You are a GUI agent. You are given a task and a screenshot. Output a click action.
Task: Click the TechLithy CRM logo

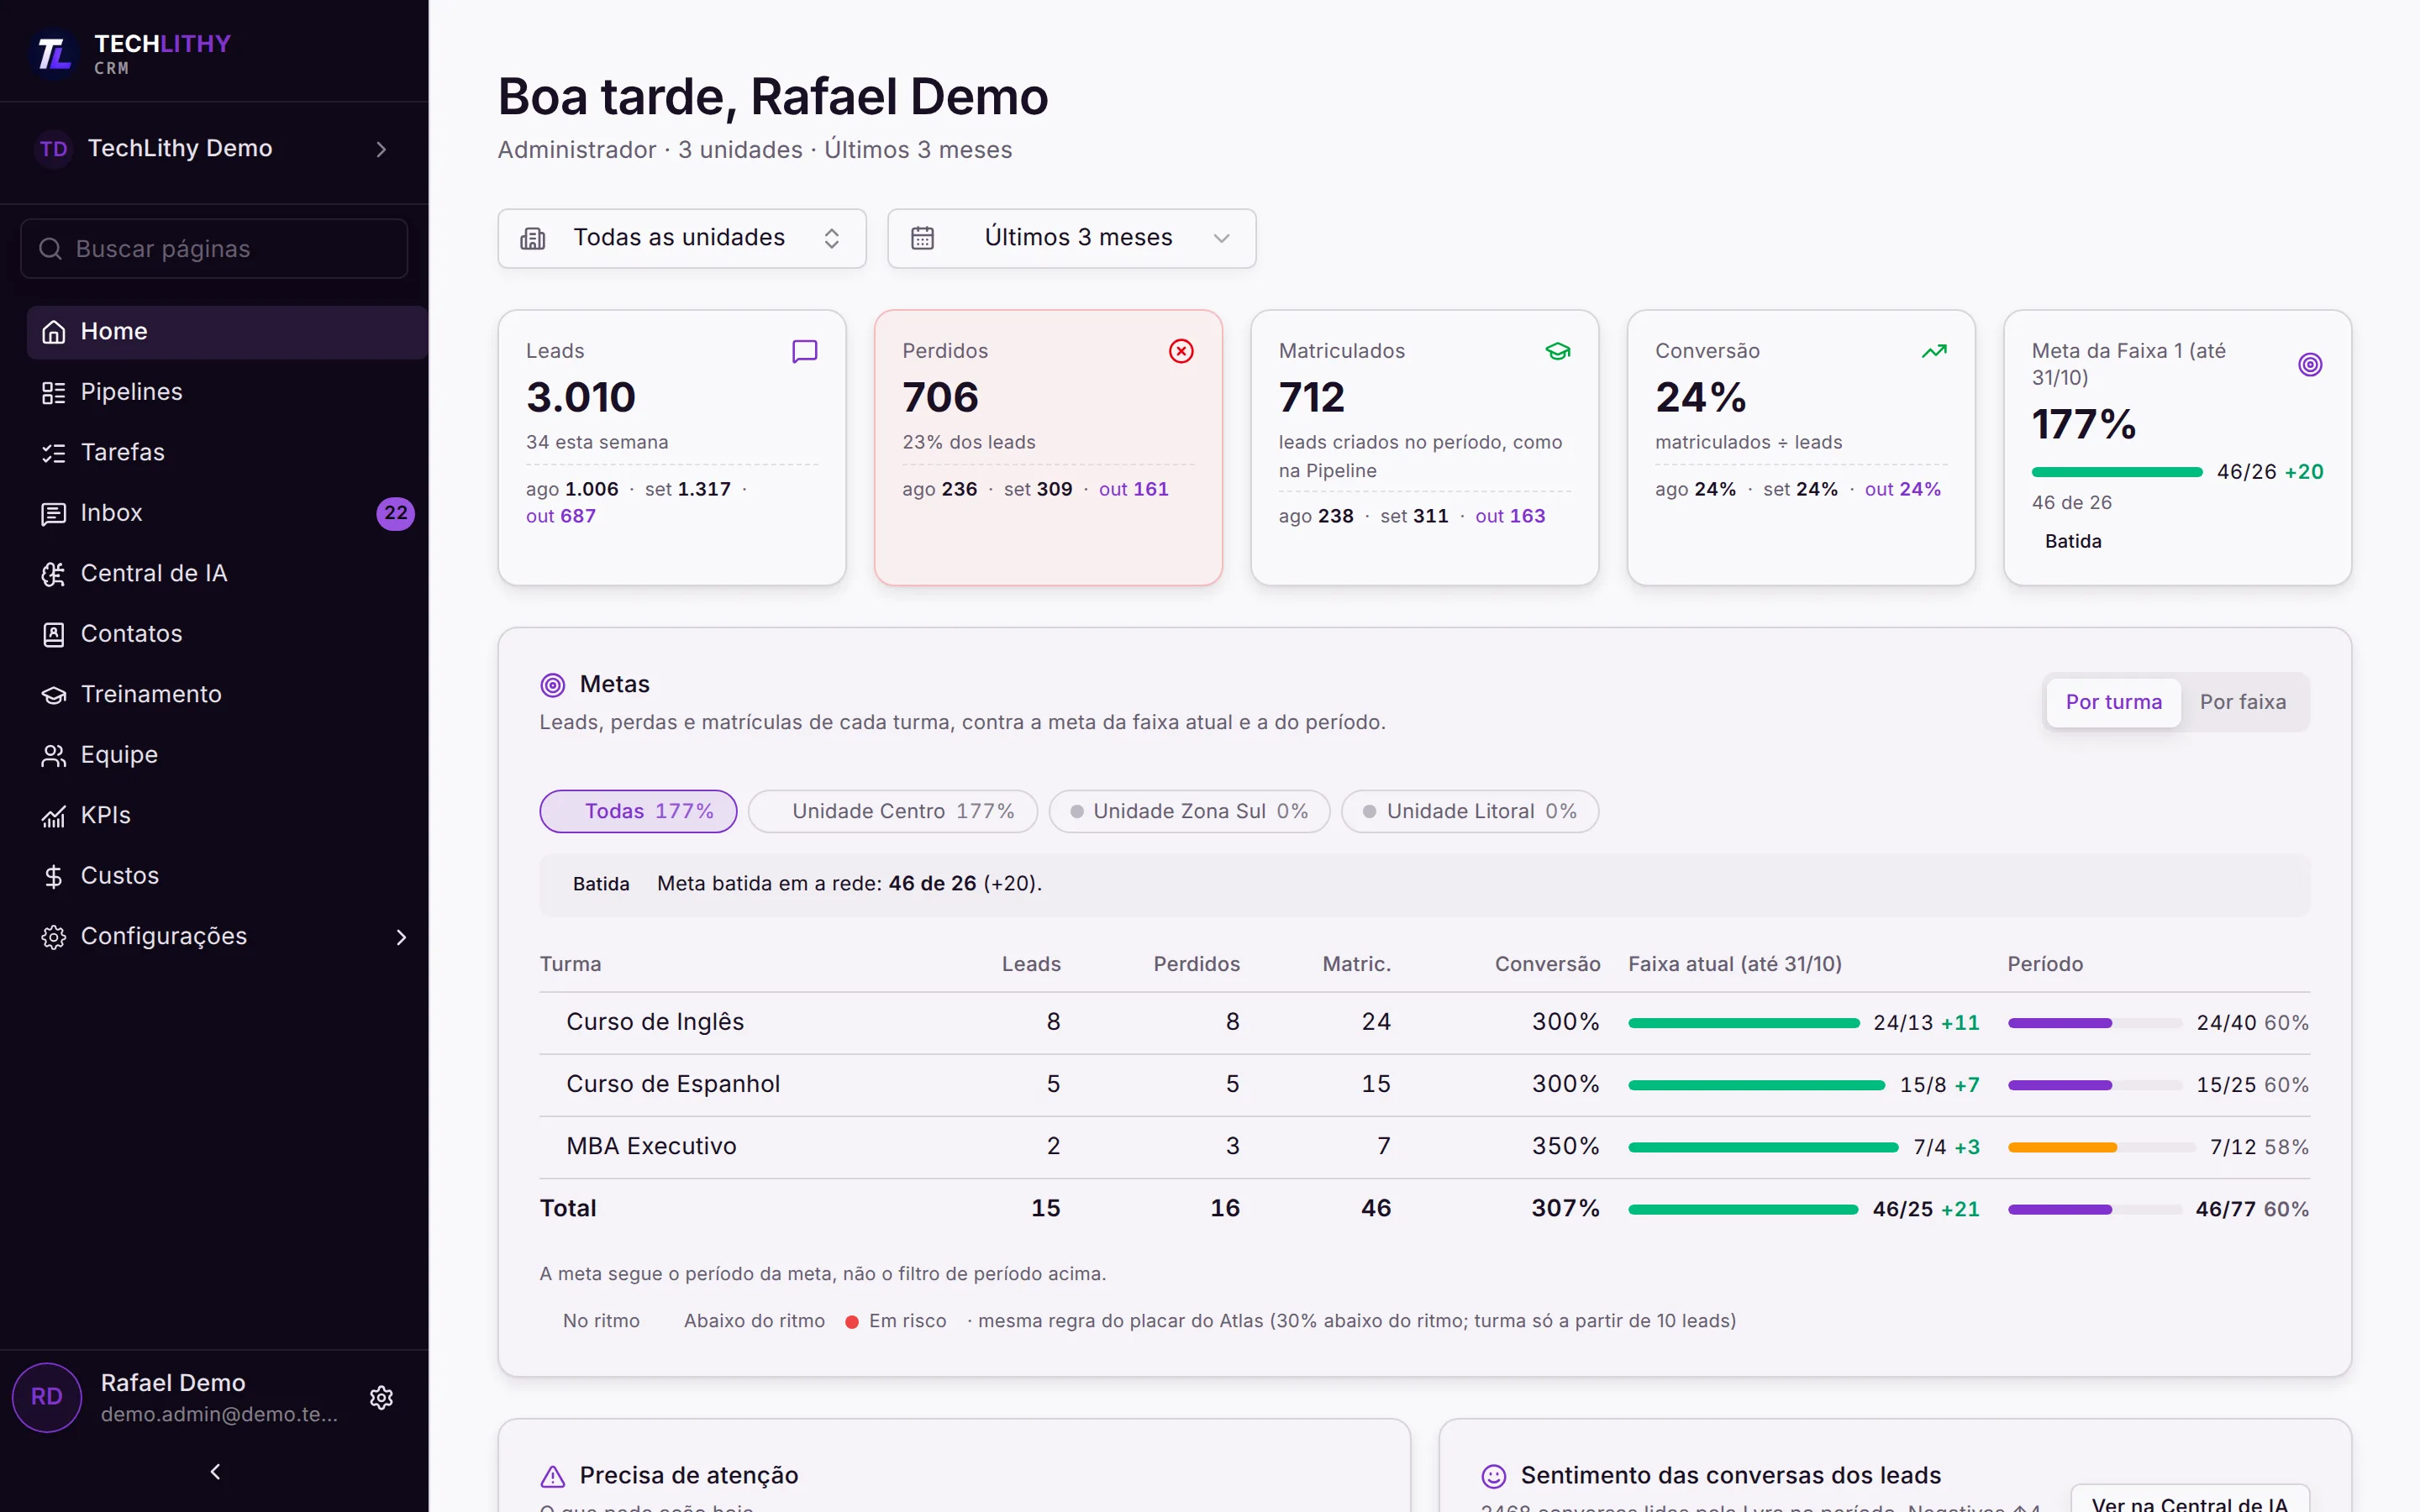(x=133, y=53)
